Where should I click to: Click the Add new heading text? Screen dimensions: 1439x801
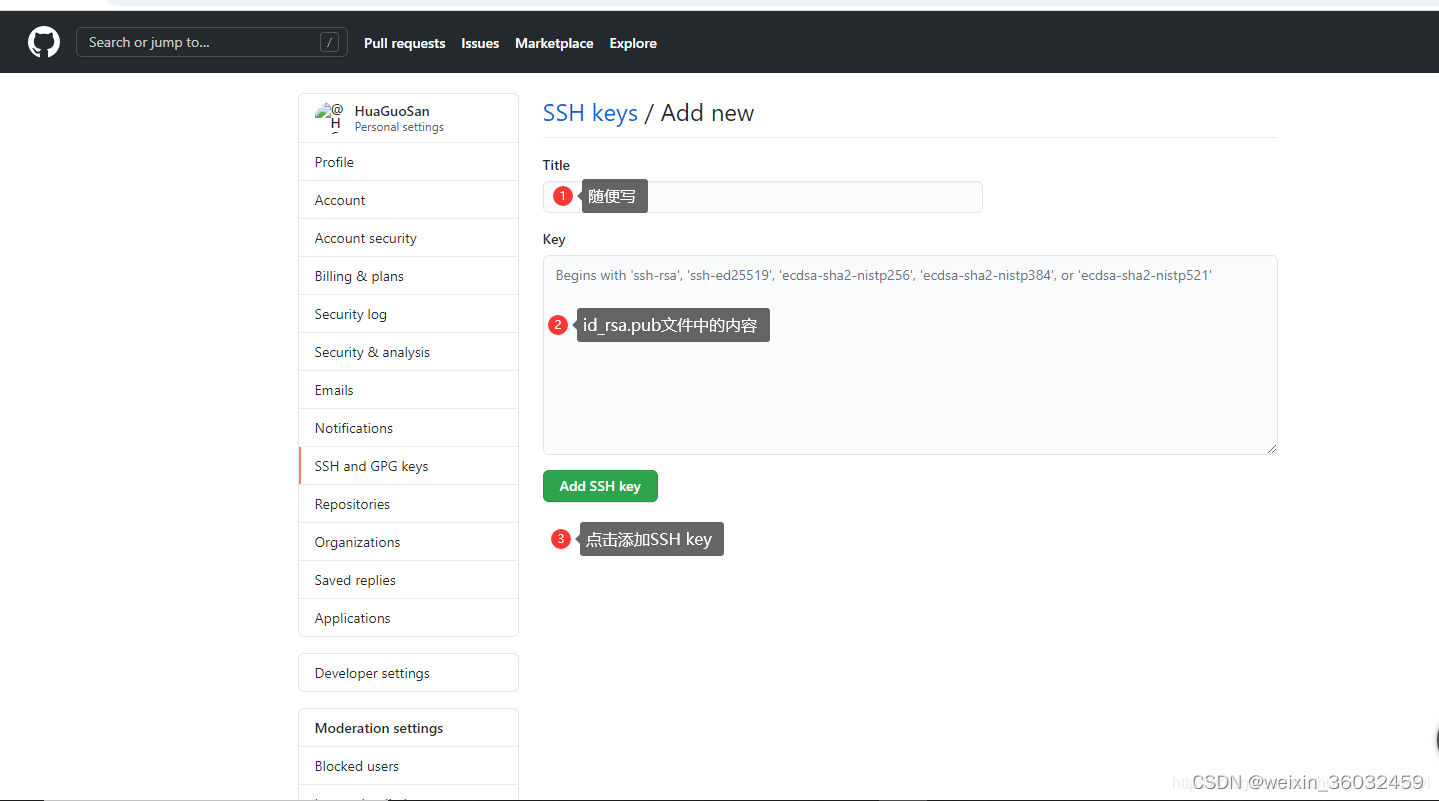[707, 113]
